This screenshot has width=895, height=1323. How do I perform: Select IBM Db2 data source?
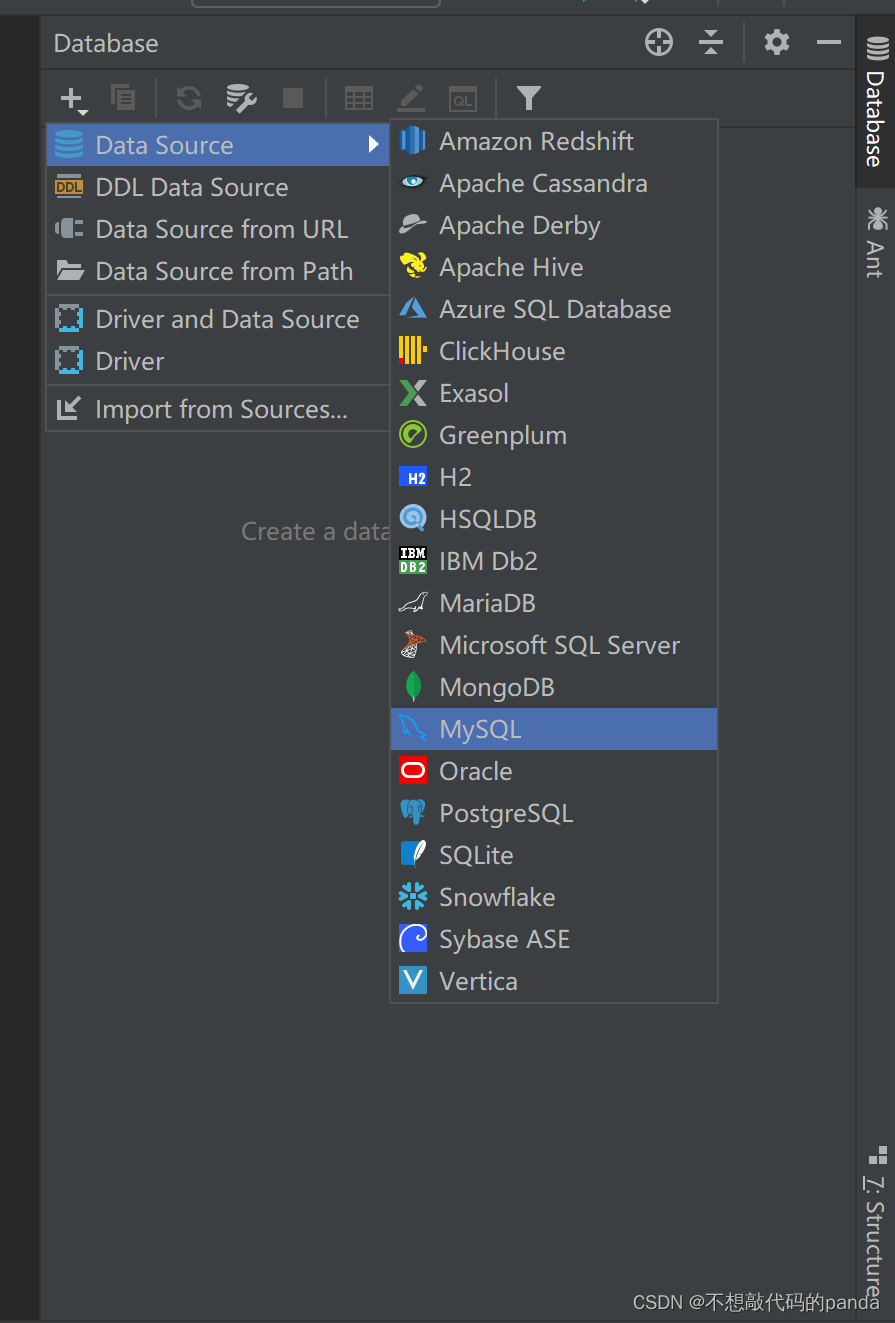point(554,561)
